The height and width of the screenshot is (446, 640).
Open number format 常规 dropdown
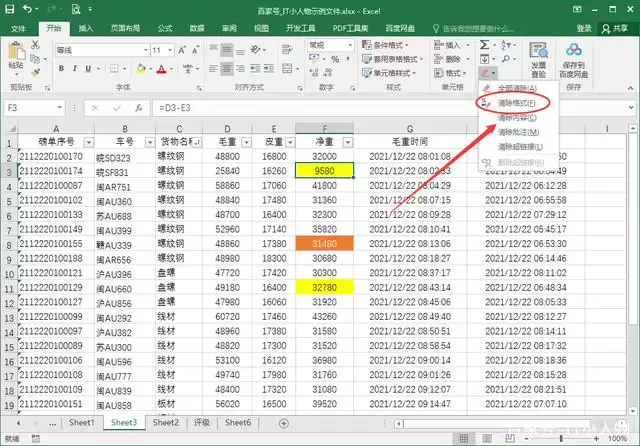[350, 45]
